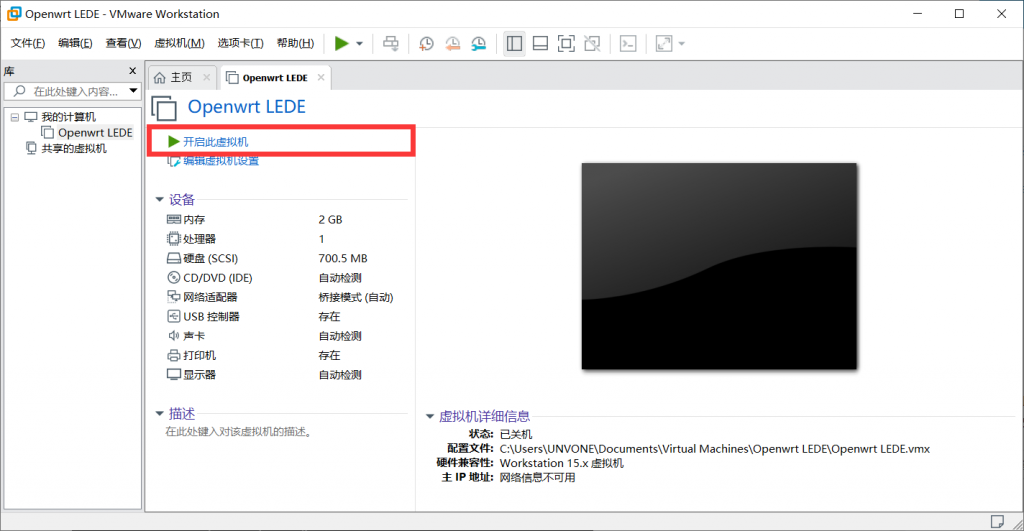Click the large VM icon beside the title
Screen dimensions: 1024x531
click(x=165, y=108)
